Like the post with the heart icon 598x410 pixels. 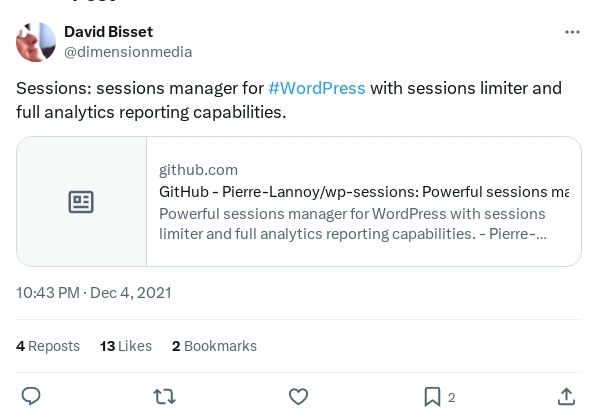pyautogui.click(x=298, y=396)
